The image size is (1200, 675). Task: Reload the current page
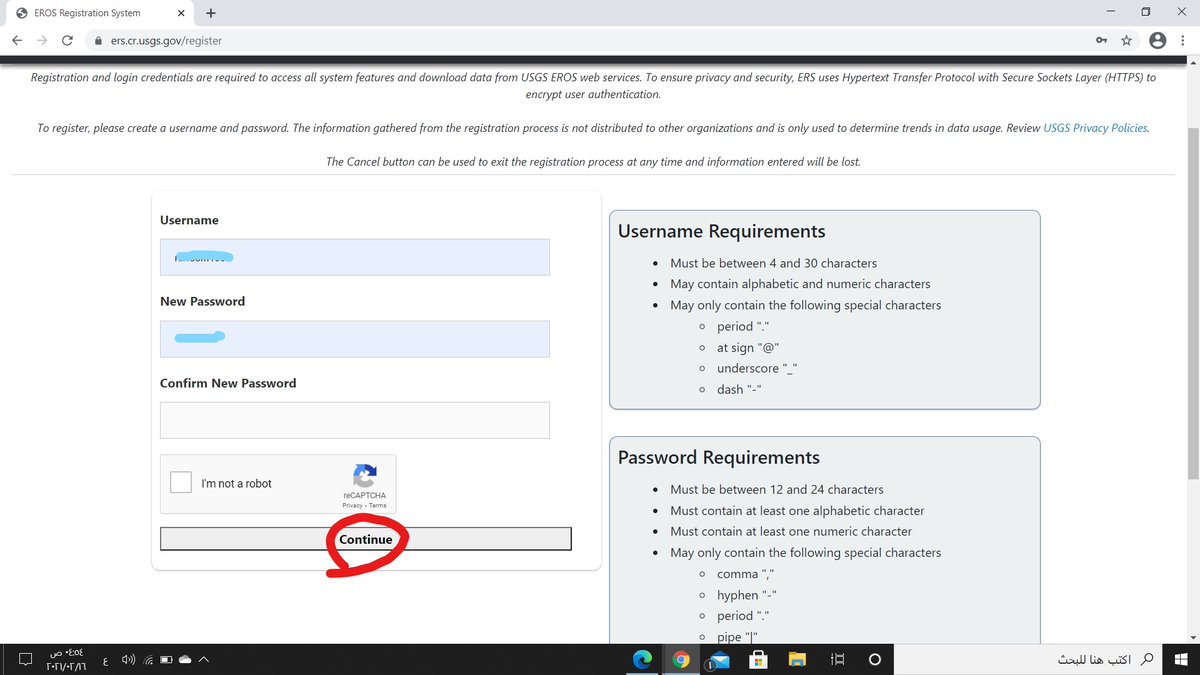point(67,41)
